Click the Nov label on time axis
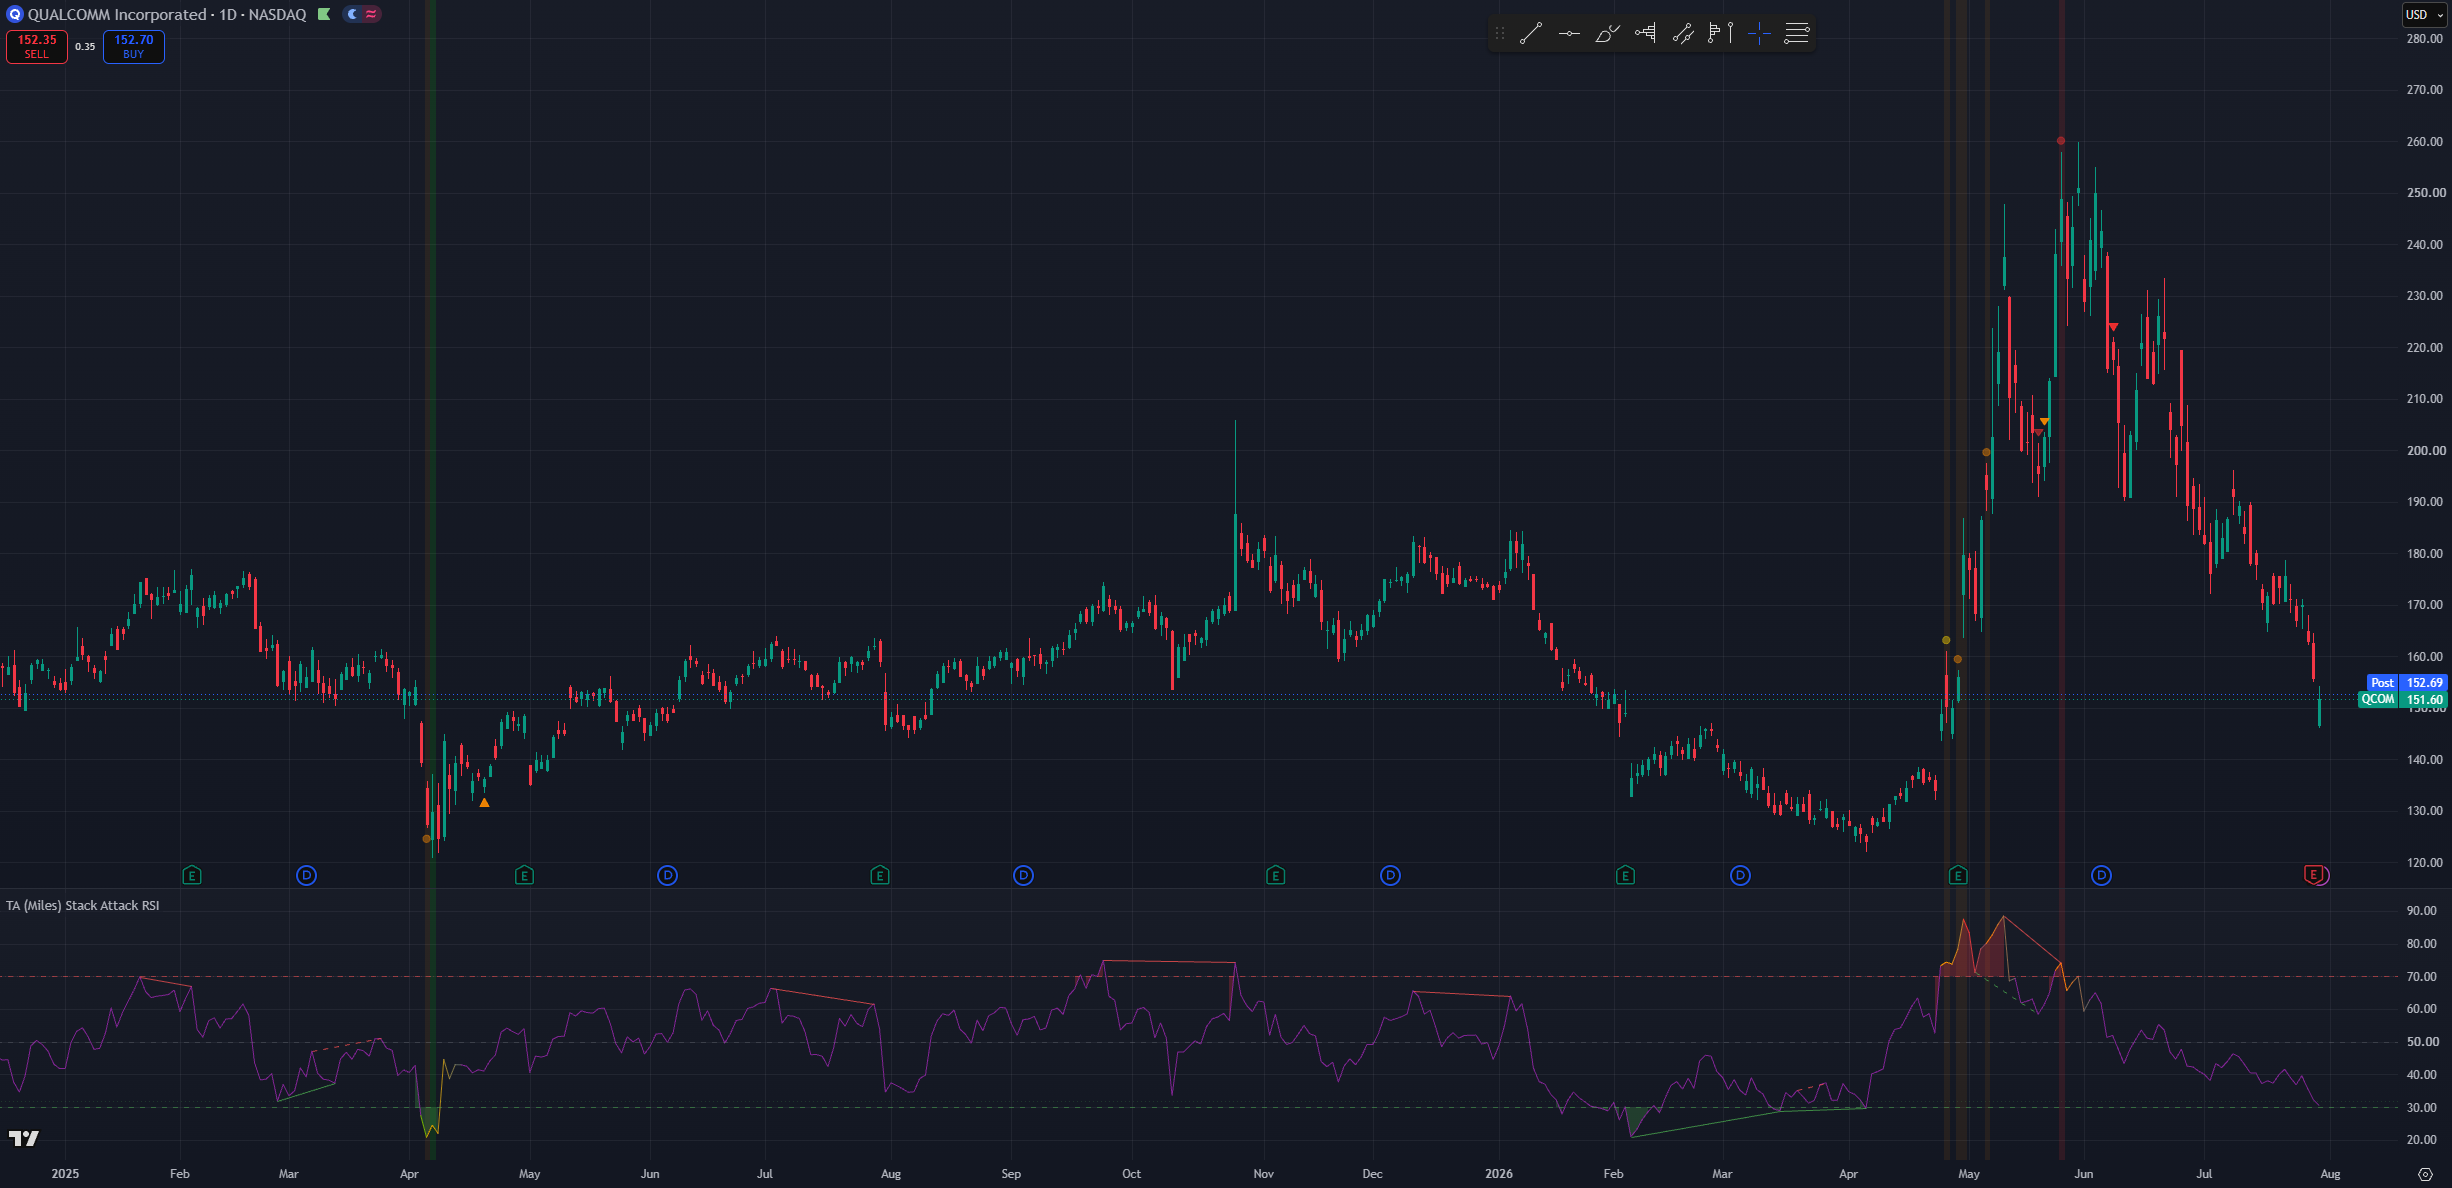Image resolution: width=2452 pixels, height=1188 pixels. pyautogui.click(x=1264, y=1174)
